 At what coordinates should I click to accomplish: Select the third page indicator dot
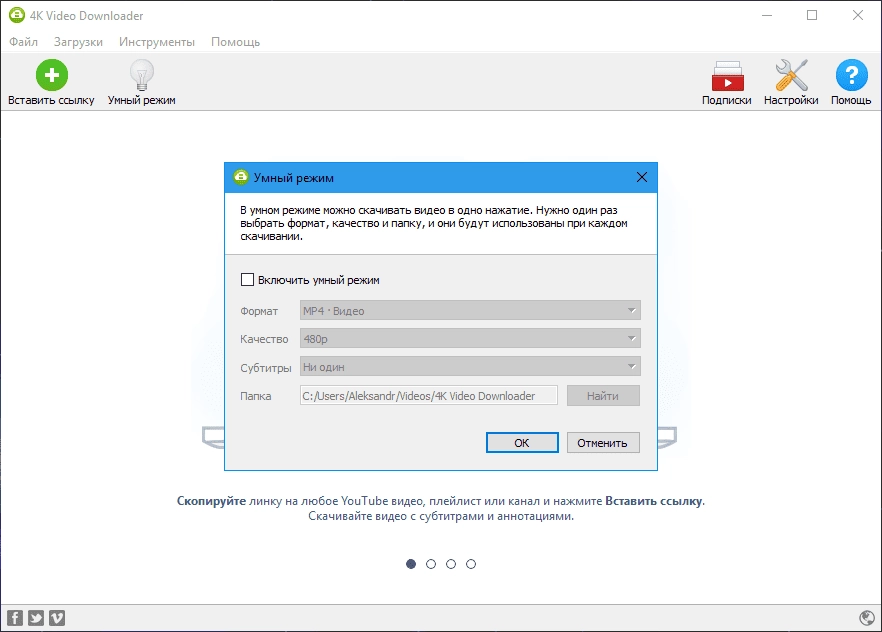pyautogui.click(x=451, y=563)
